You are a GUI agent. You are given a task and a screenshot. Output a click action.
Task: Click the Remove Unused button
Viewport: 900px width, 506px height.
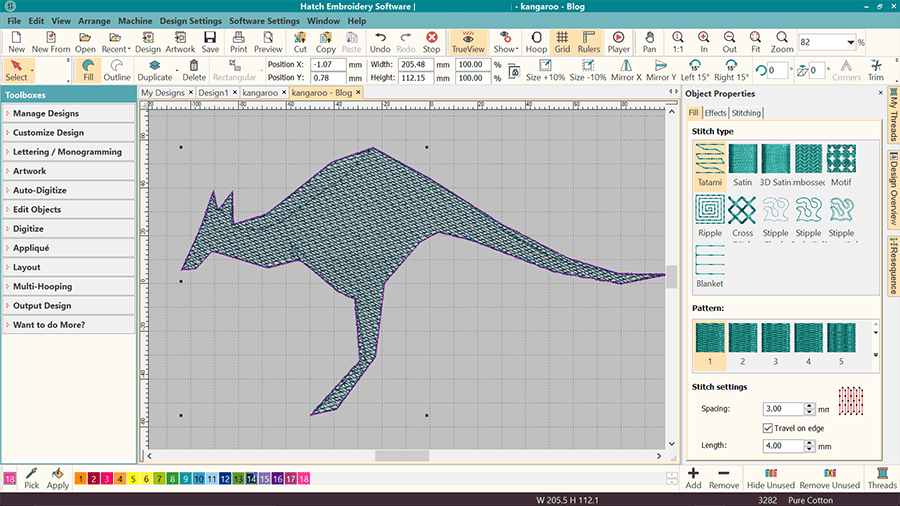click(829, 478)
